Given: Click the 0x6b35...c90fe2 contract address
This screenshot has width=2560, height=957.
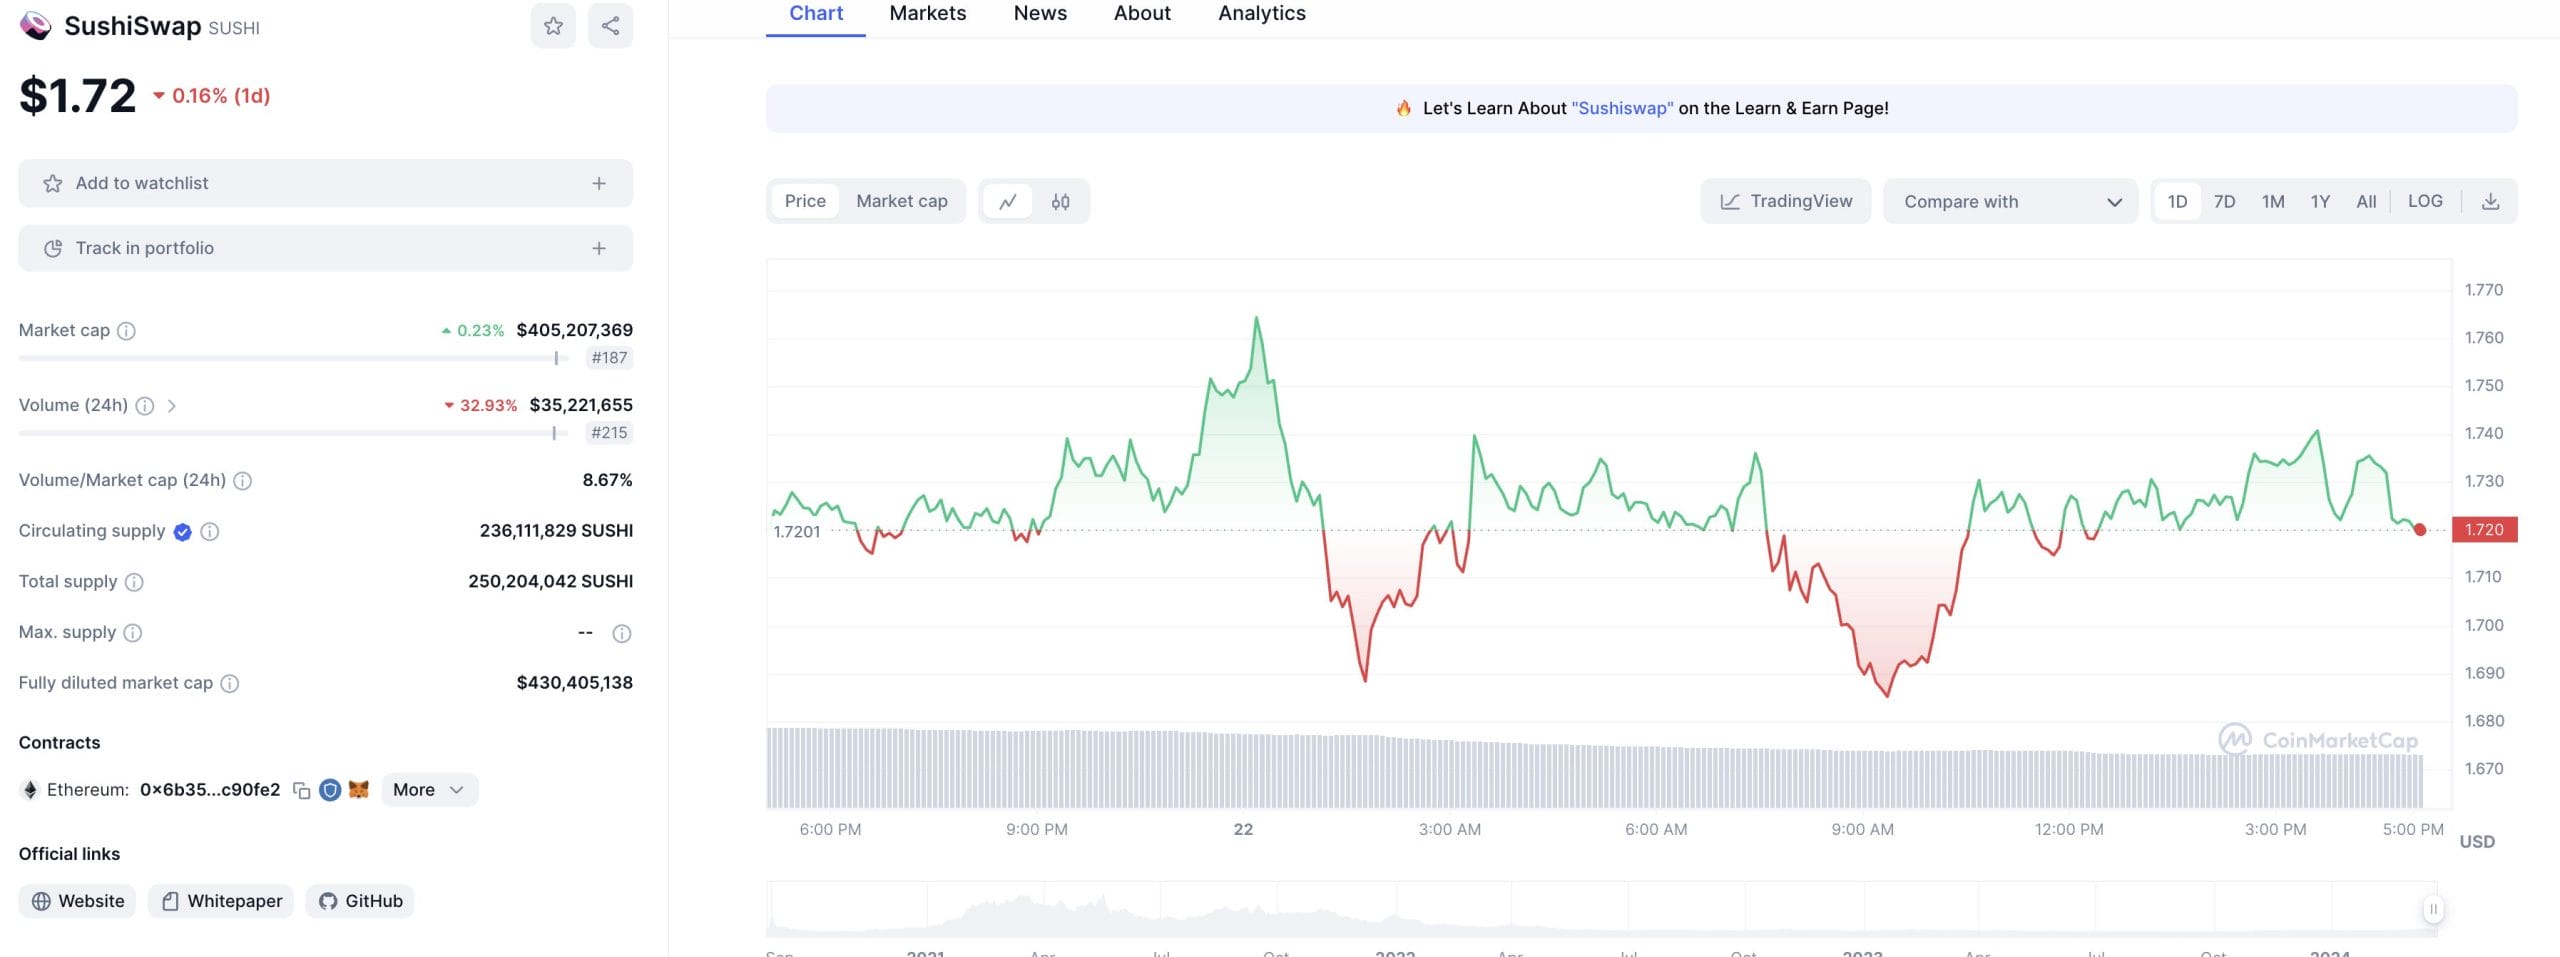Looking at the screenshot, I should pyautogui.click(x=210, y=790).
